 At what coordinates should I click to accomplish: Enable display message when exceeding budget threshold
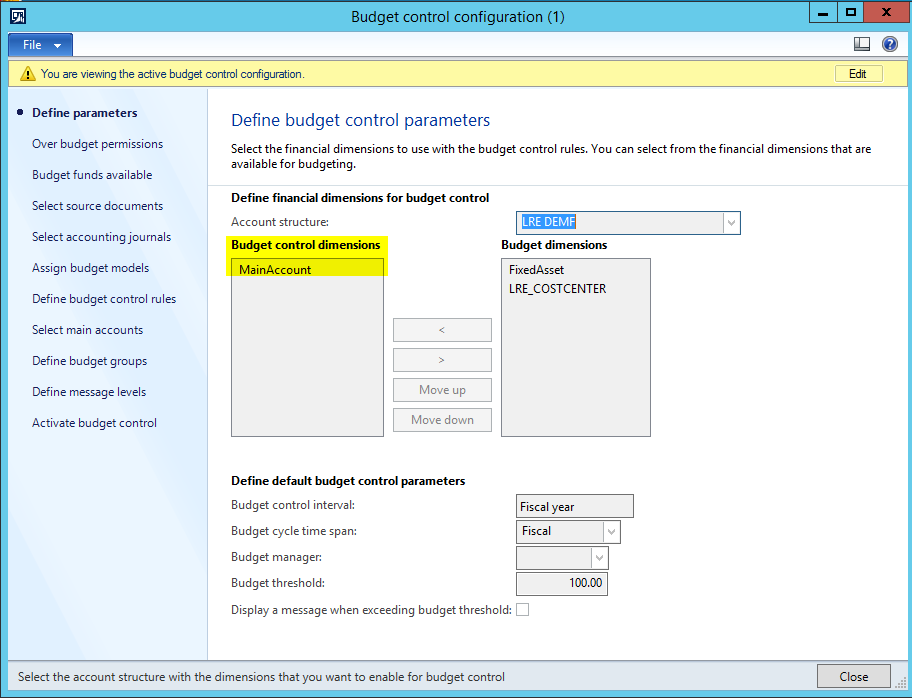coord(522,610)
